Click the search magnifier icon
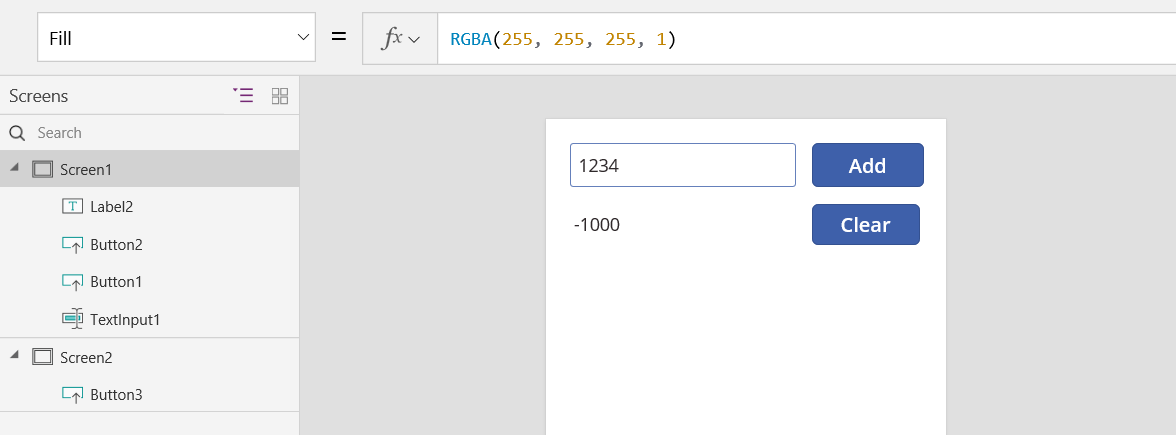1176x435 pixels. click(17, 133)
